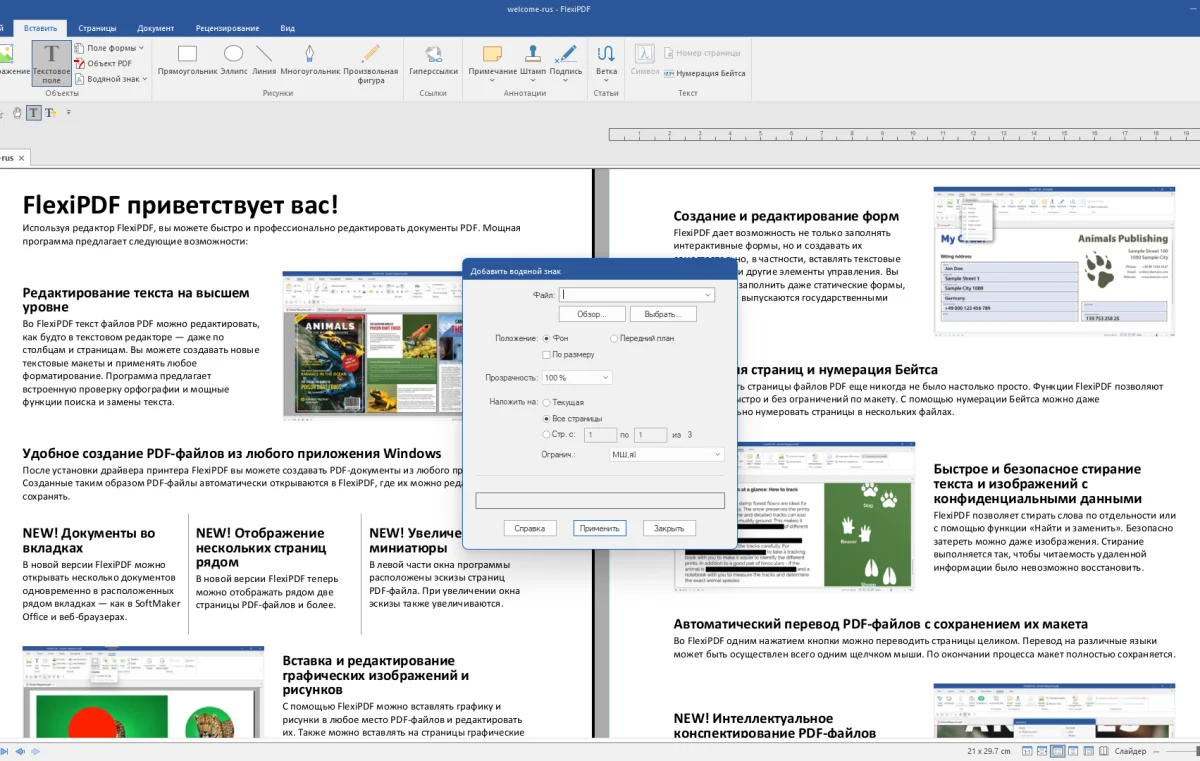Enable the По размеру checkbox
Screen dimensions: 1200x761
(546, 355)
